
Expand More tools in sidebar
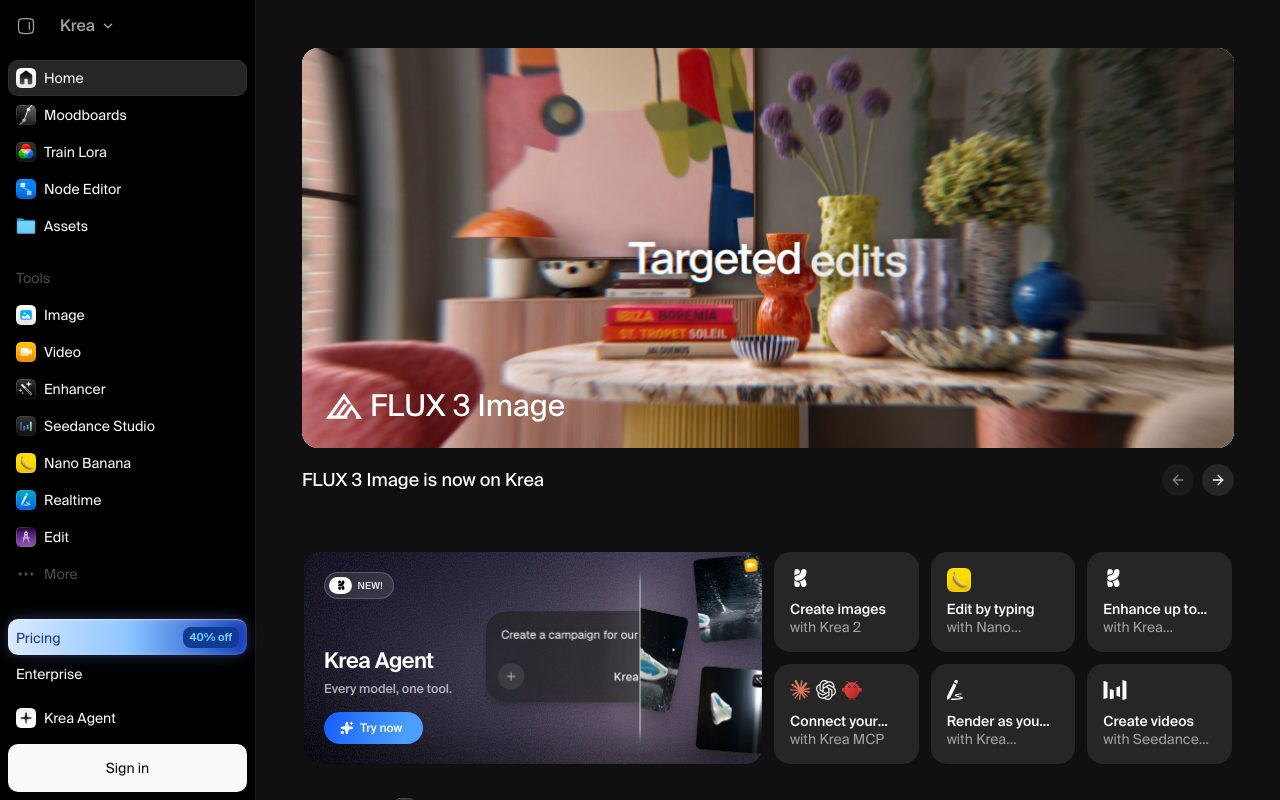click(x=127, y=574)
